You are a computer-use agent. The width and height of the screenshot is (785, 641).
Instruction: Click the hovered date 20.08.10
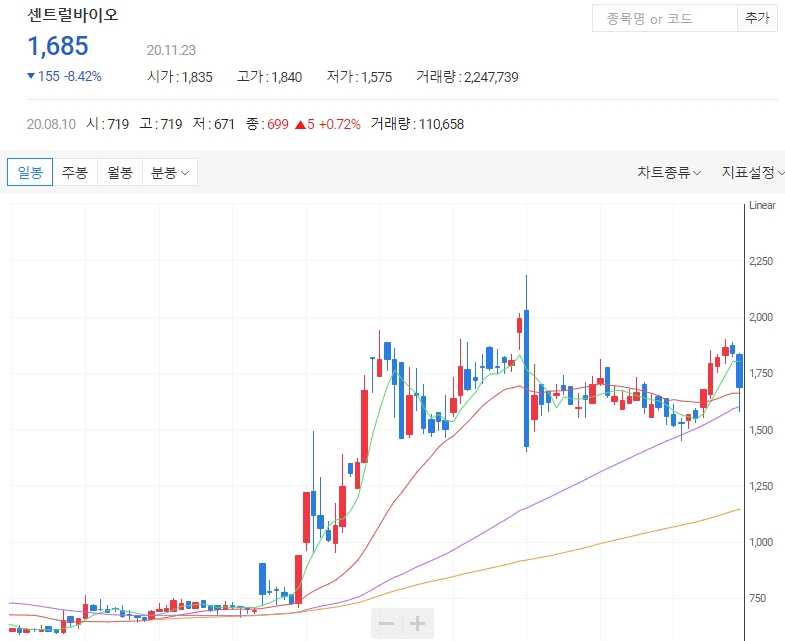tap(51, 124)
